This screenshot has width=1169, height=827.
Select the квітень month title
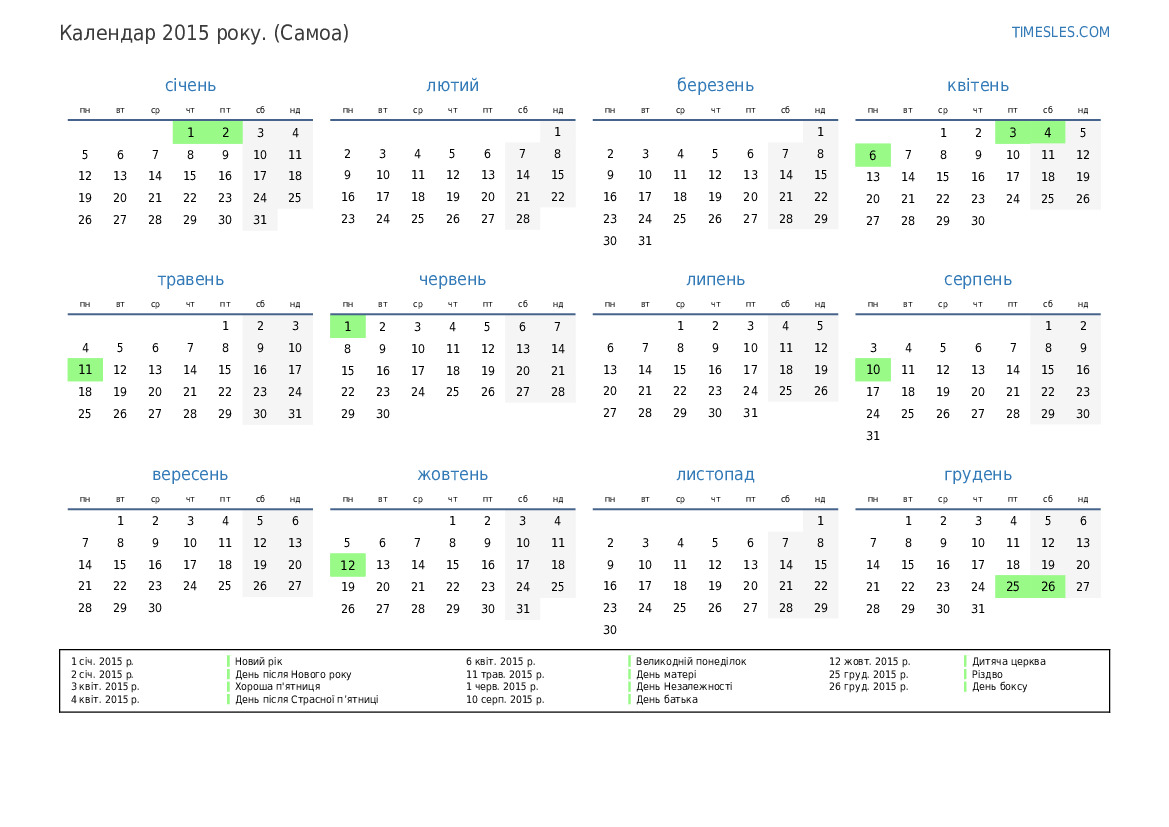[977, 86]
